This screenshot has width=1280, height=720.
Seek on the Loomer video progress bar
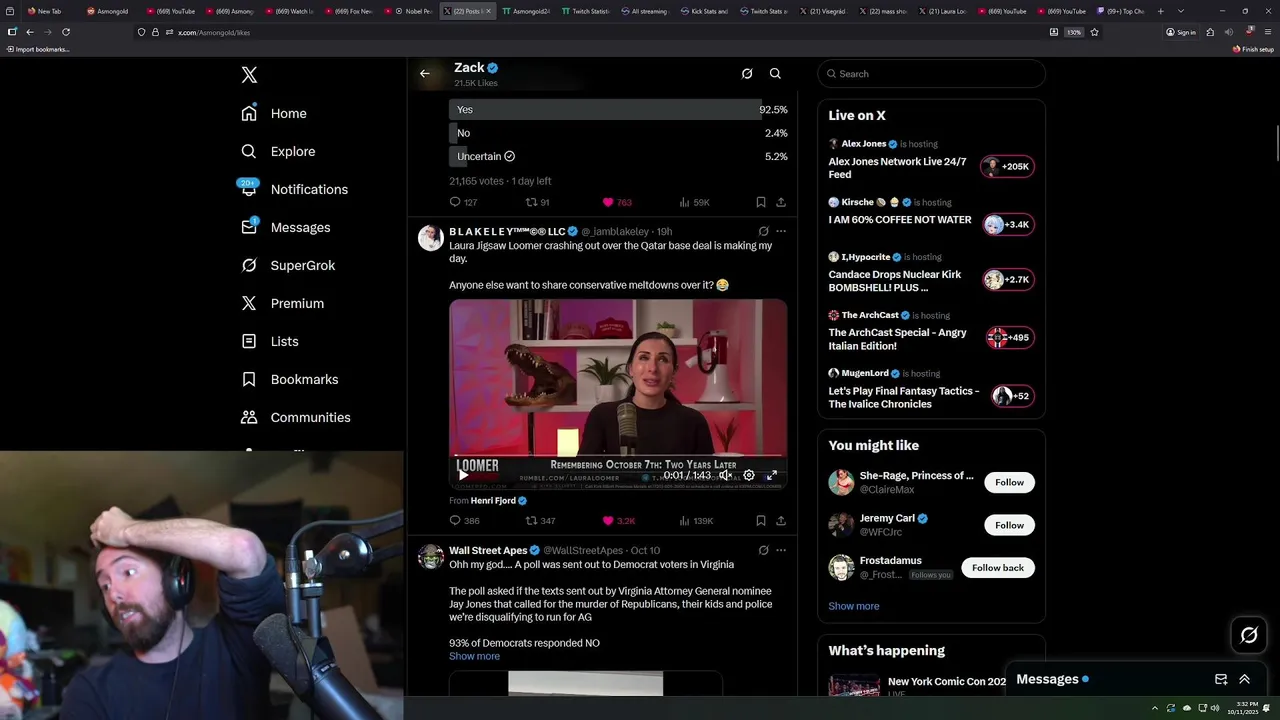click(618, 456)
